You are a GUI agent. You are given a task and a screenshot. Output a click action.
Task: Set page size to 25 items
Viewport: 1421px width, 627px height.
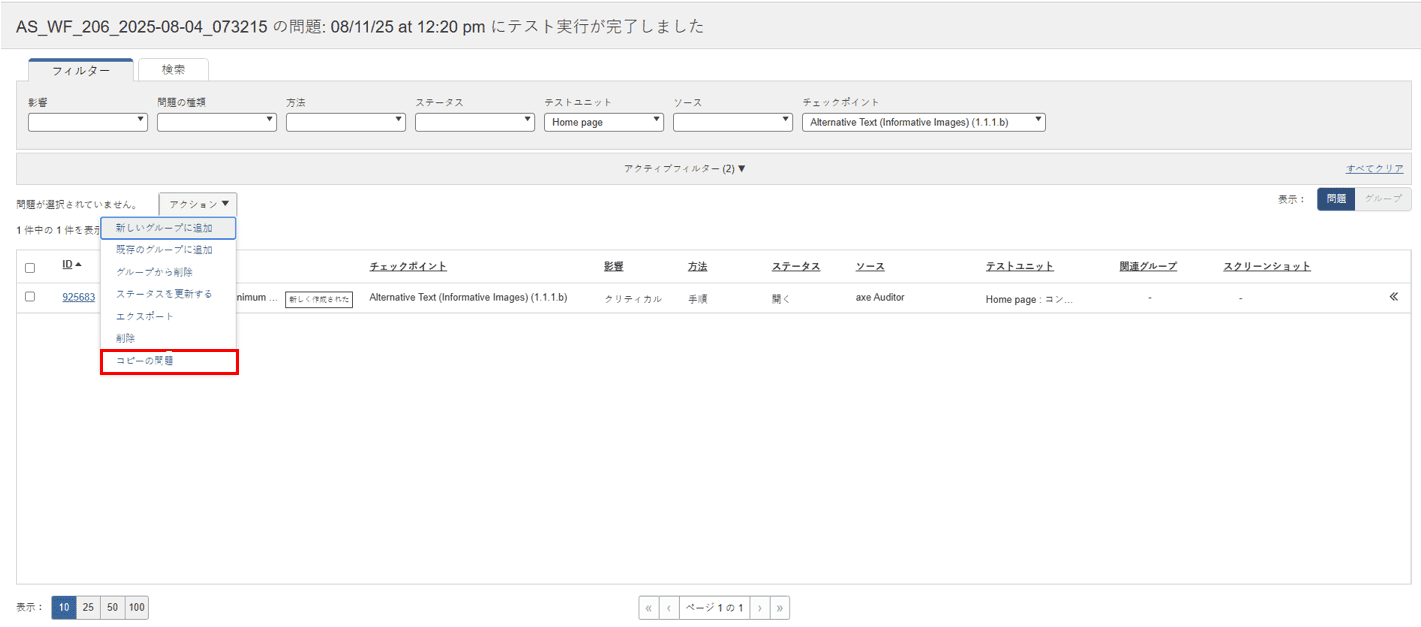click(x=88, y=608)
